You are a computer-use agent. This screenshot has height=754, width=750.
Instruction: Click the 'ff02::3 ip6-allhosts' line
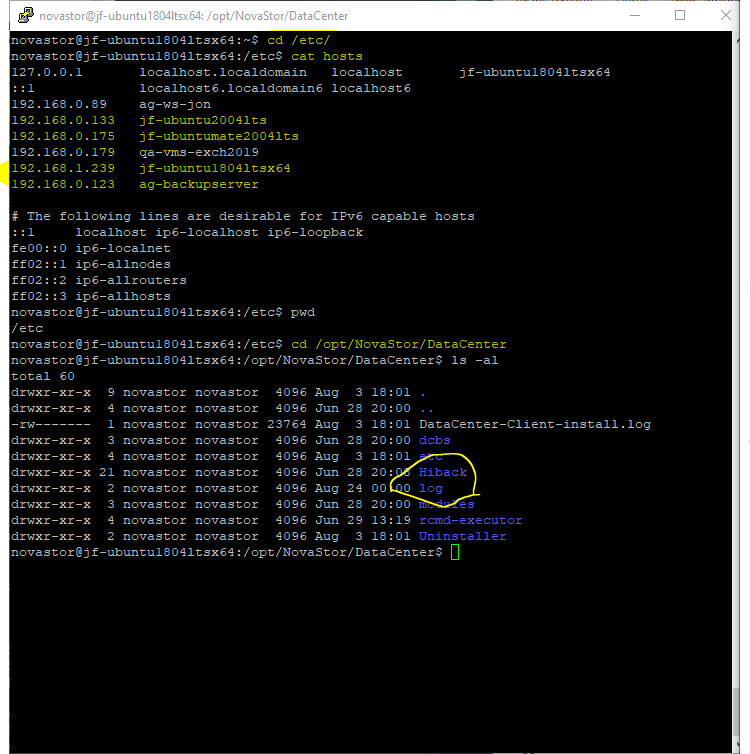91,296
